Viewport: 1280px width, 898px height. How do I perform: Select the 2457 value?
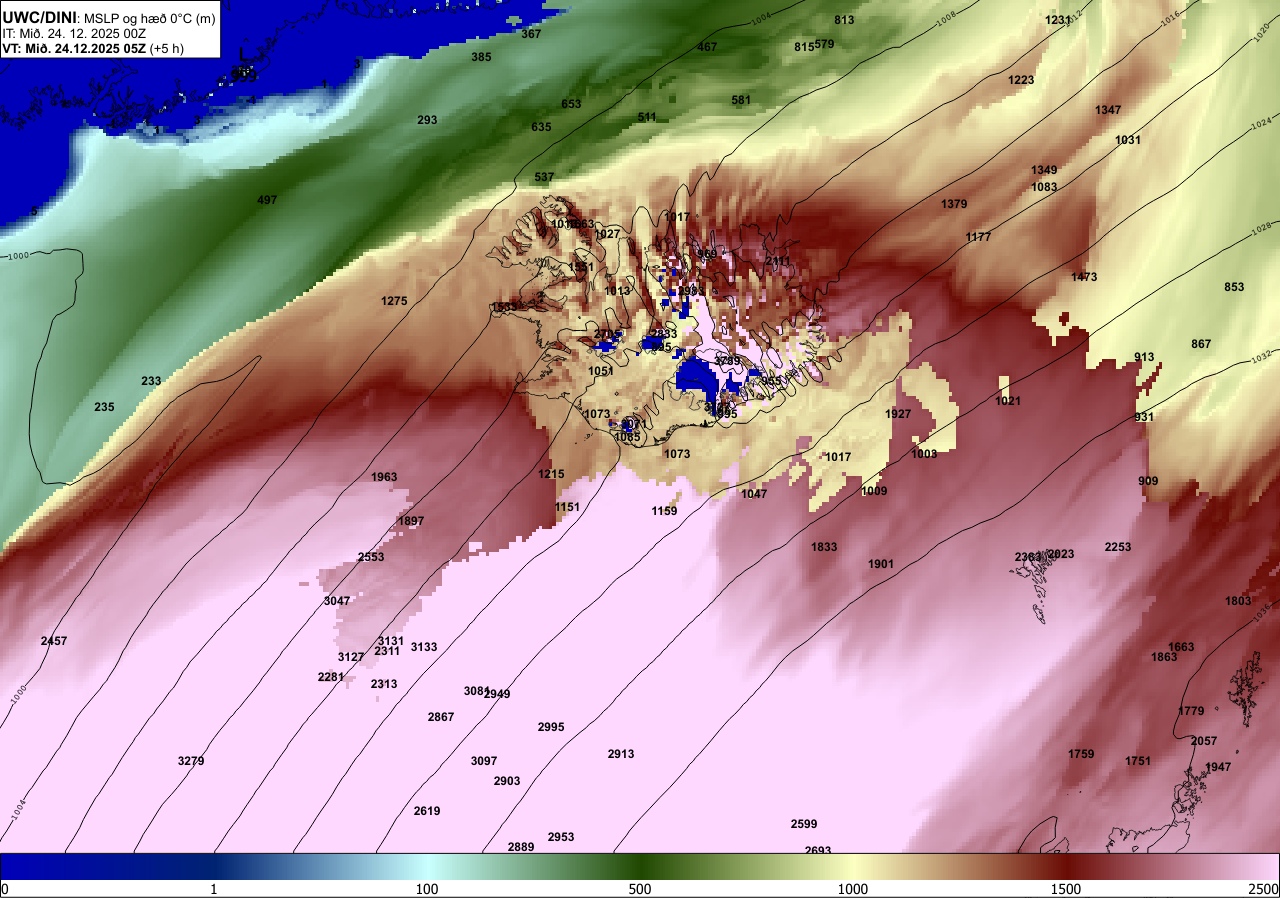point(54,640)
